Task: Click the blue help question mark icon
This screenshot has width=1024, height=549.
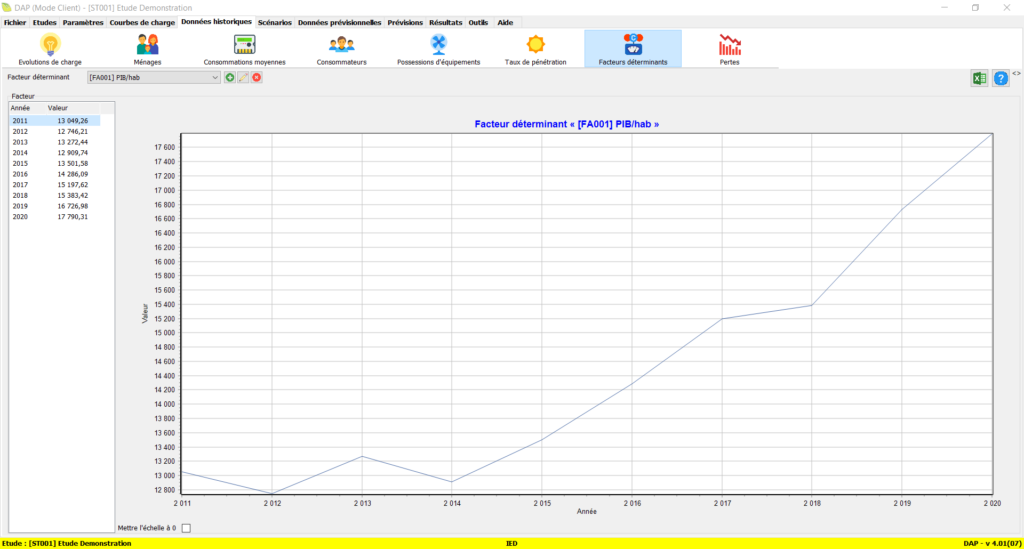Action: pyautogui.click(x=1000, y=78)
